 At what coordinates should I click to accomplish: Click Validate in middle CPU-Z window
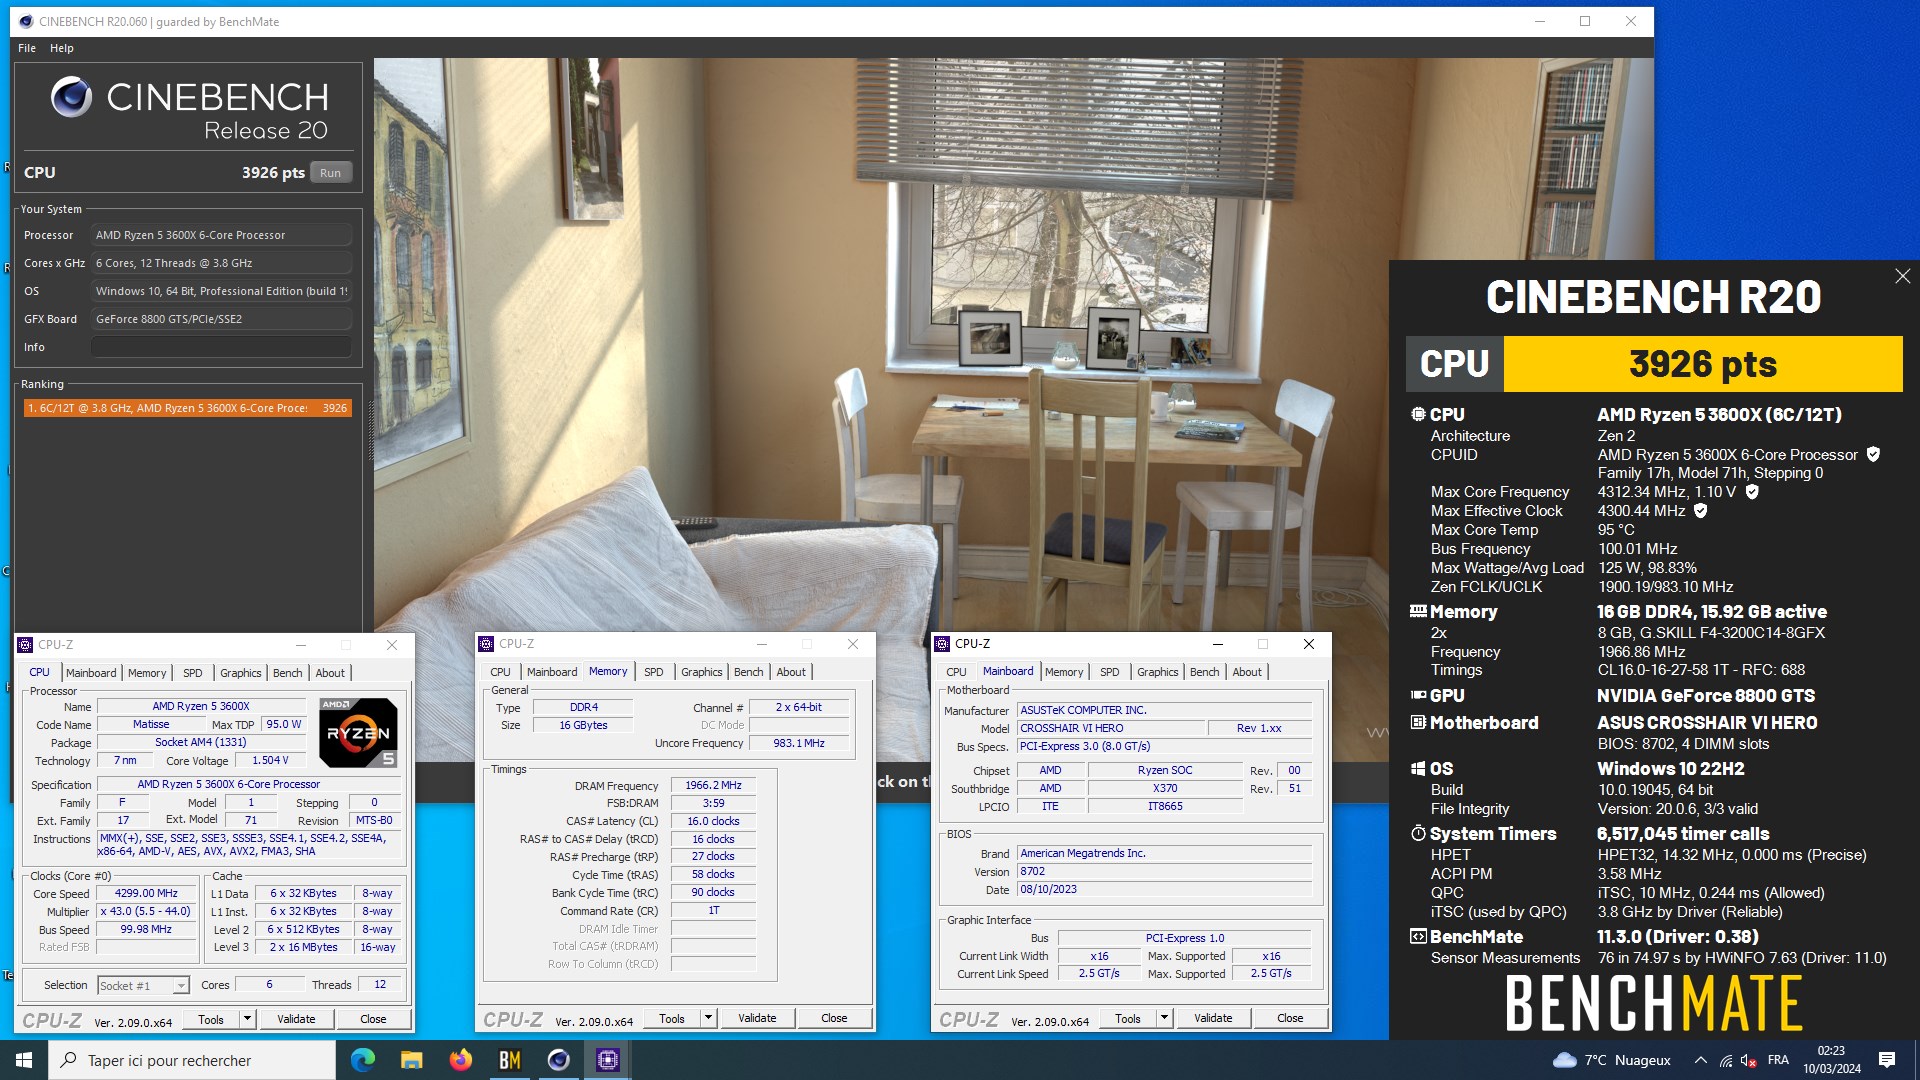[x=757, y=1018]
